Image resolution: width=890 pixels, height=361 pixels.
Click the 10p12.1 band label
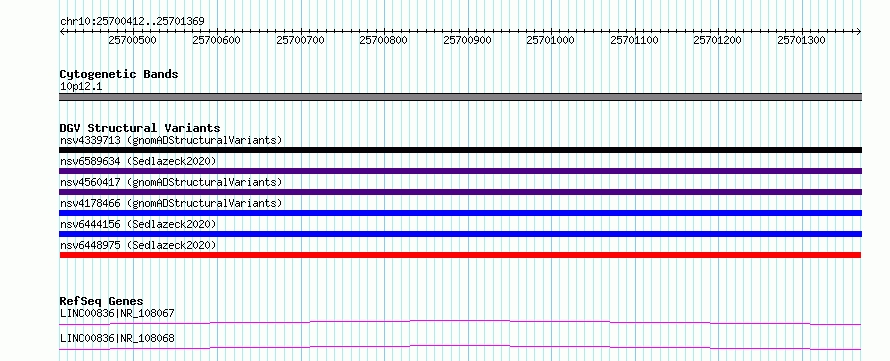click(x=81, y=87)
